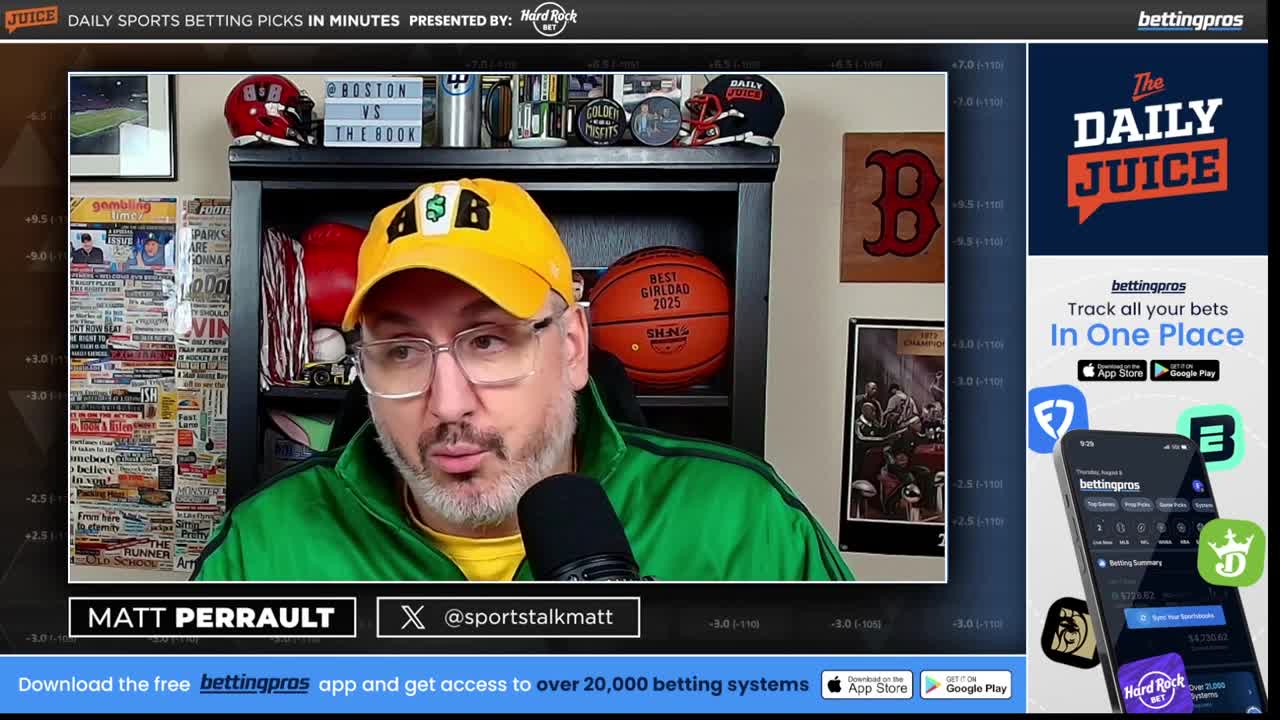
Task: Select the Game Picks tab
Action: [1173, 505]
